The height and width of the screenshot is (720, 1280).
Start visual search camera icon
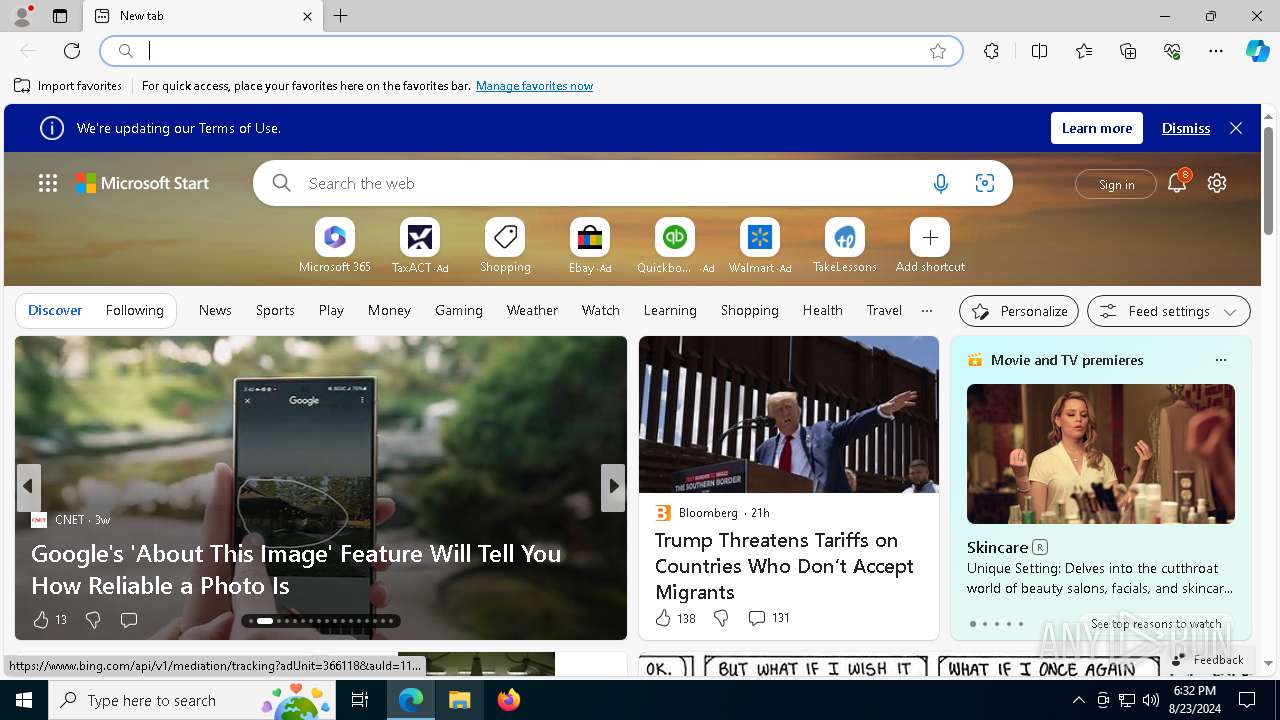tap(985, 183)
